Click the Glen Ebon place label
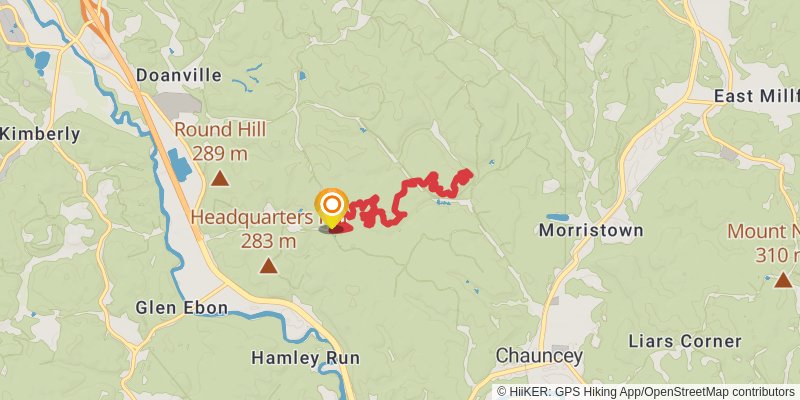The image size is (800, 400). click(182, 308)
